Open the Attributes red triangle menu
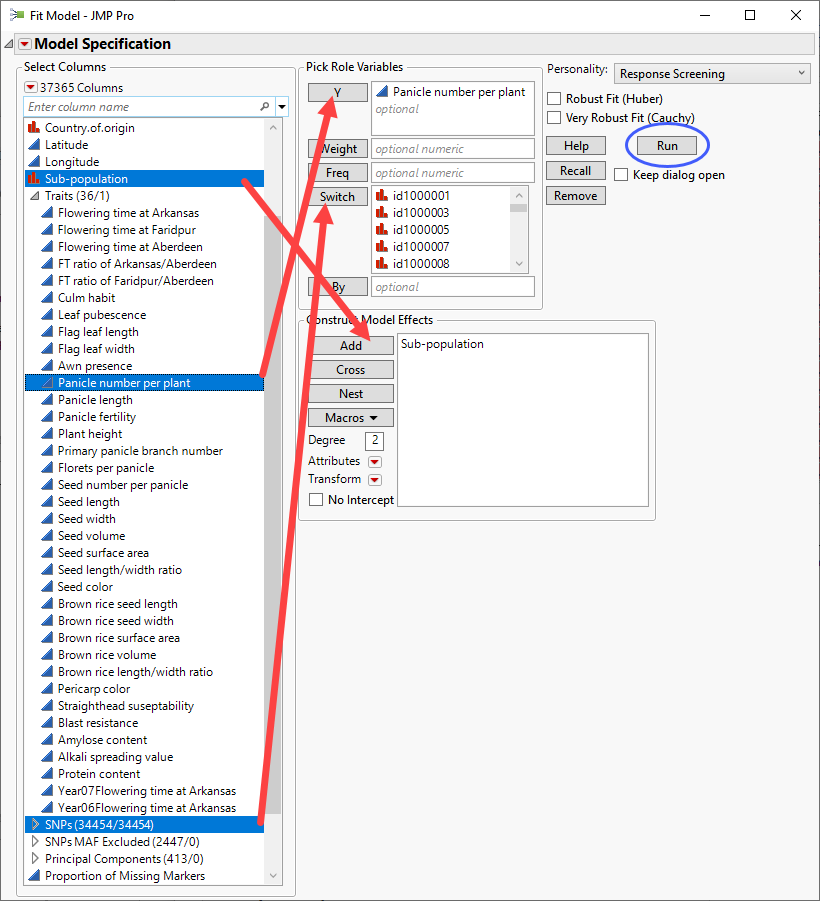The image size is (820, 901). (375, 461)
